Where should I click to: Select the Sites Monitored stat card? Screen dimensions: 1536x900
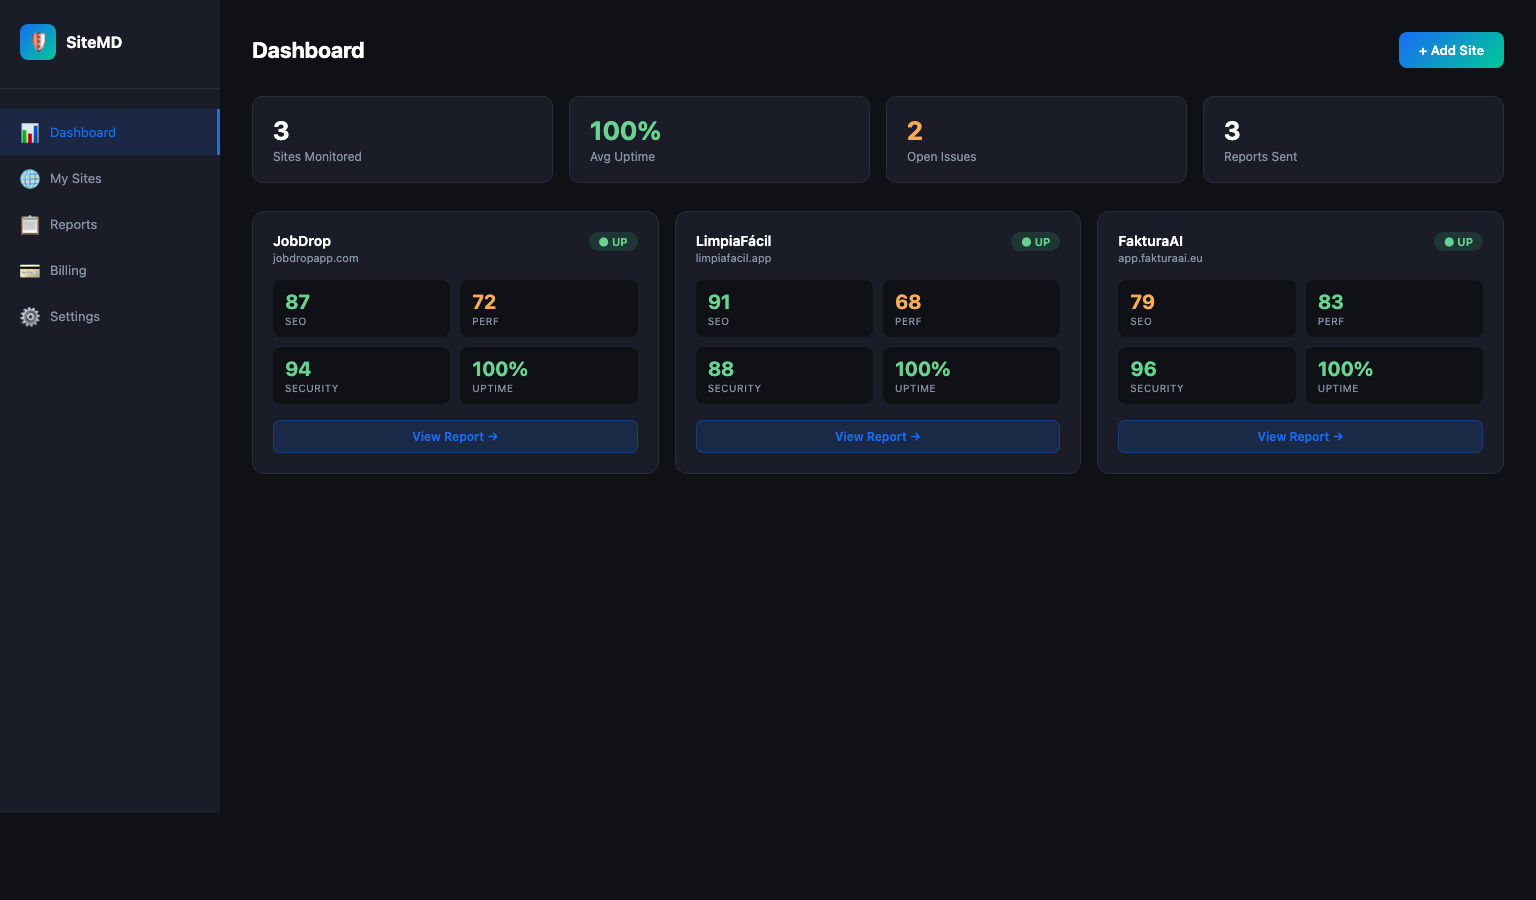point(402,139)
